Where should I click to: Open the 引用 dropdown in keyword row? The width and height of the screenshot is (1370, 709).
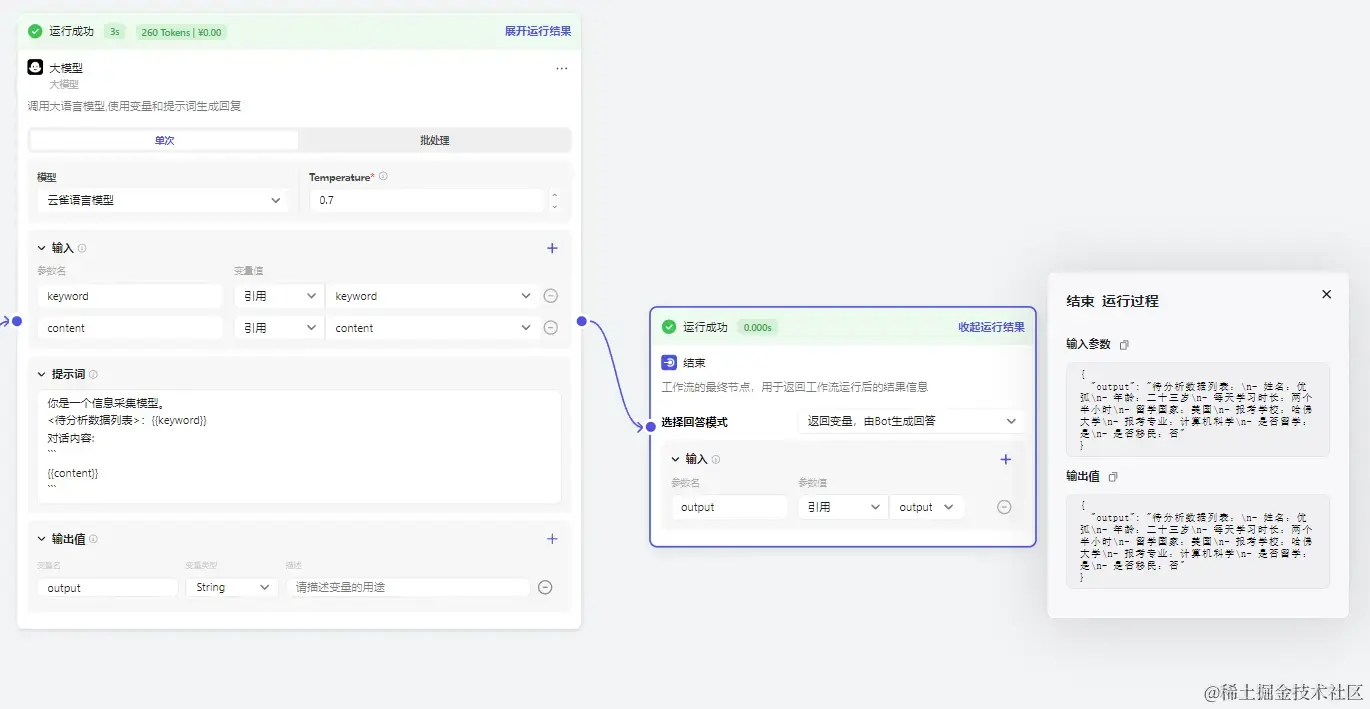coord(279,296)
